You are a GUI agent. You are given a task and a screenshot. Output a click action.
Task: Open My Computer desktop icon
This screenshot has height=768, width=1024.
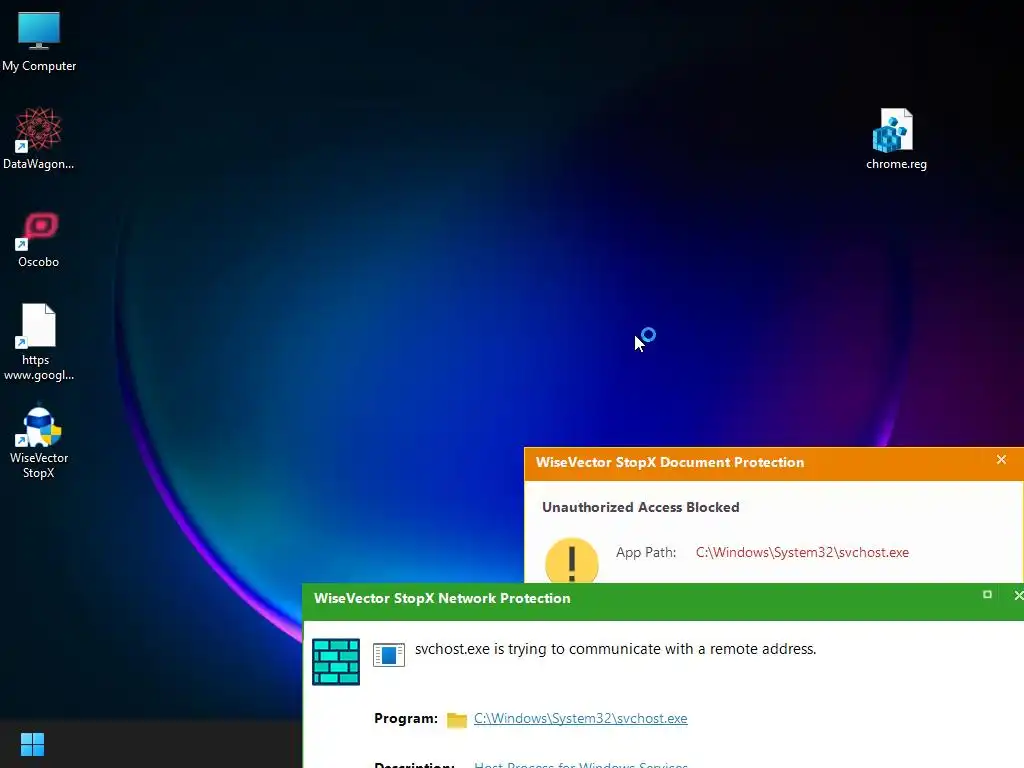pos(39,40)
